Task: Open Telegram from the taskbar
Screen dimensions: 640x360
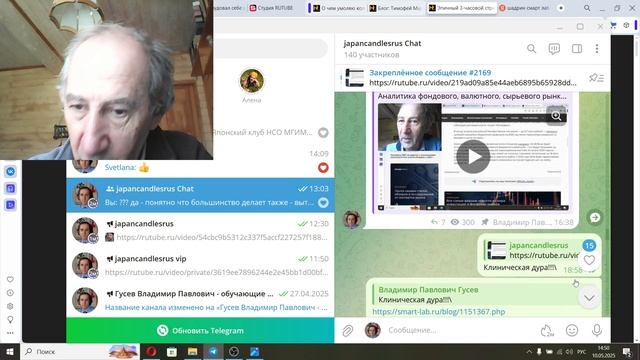Action: pyautogui.click(x=213, y=352)
